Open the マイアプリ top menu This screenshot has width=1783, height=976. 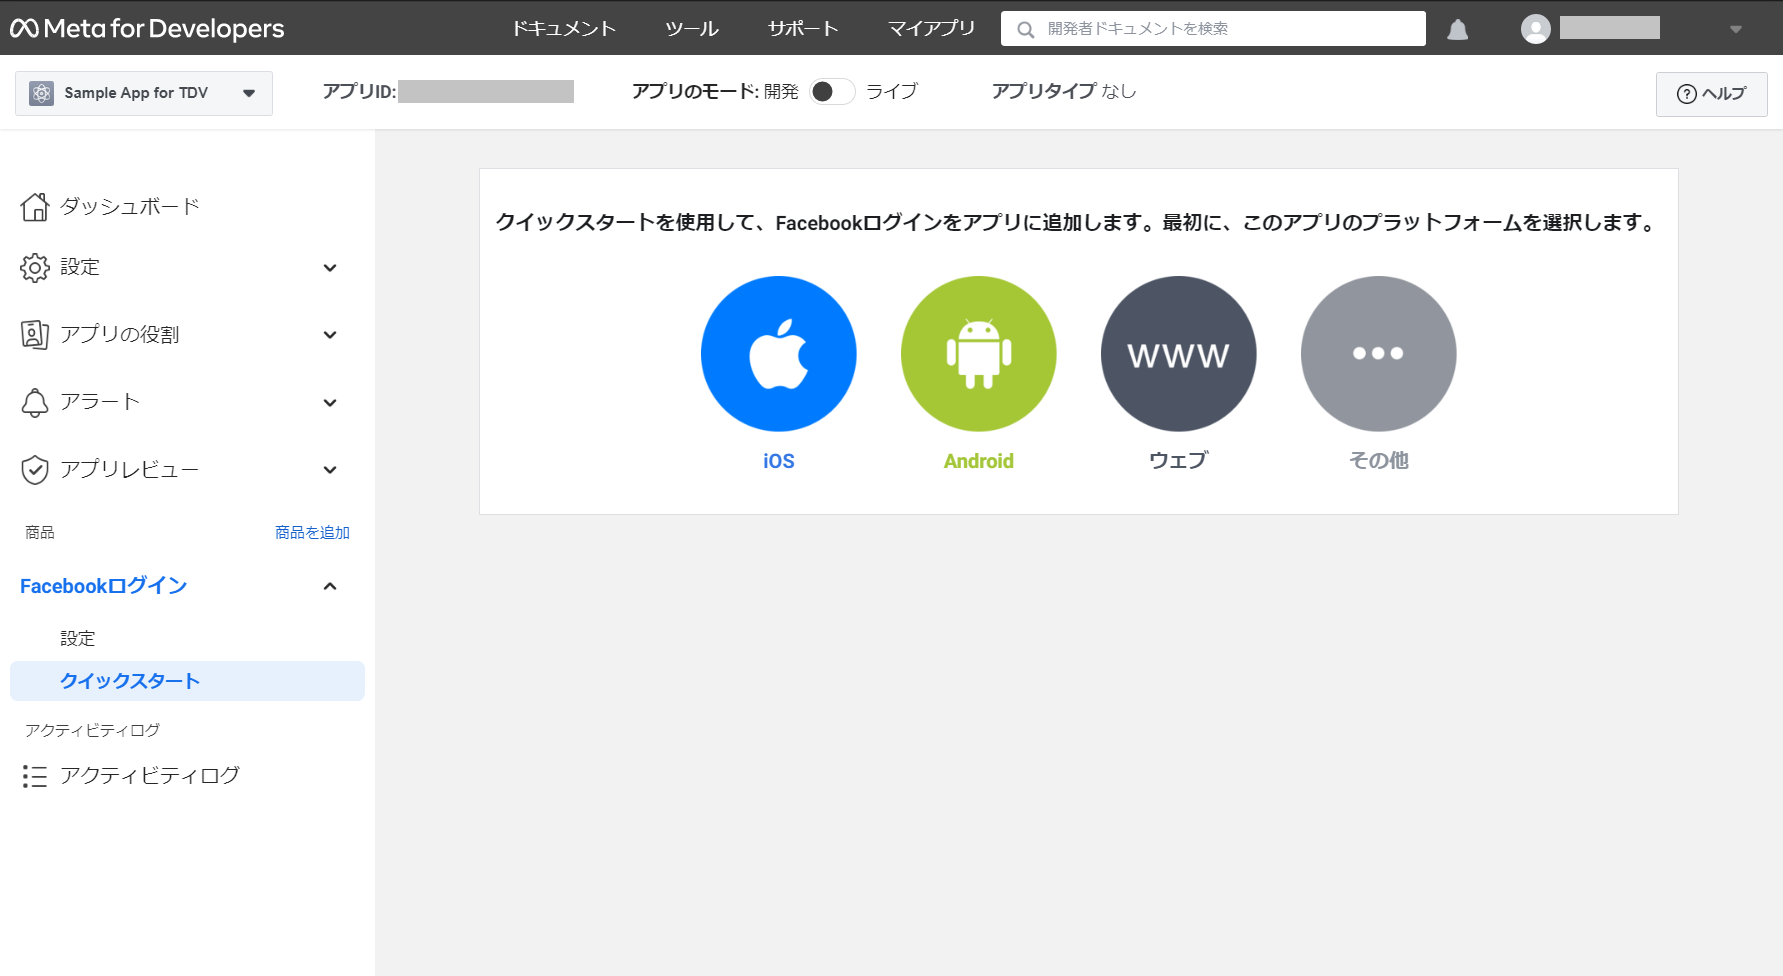[x=932, y=29]
